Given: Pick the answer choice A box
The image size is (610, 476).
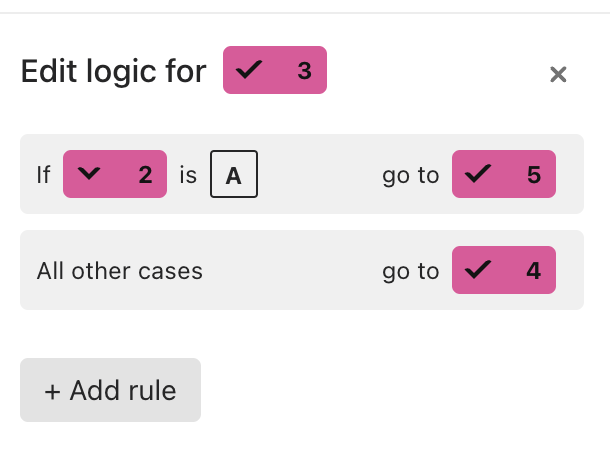Looking at the screenshot, I should pos(234,174).
